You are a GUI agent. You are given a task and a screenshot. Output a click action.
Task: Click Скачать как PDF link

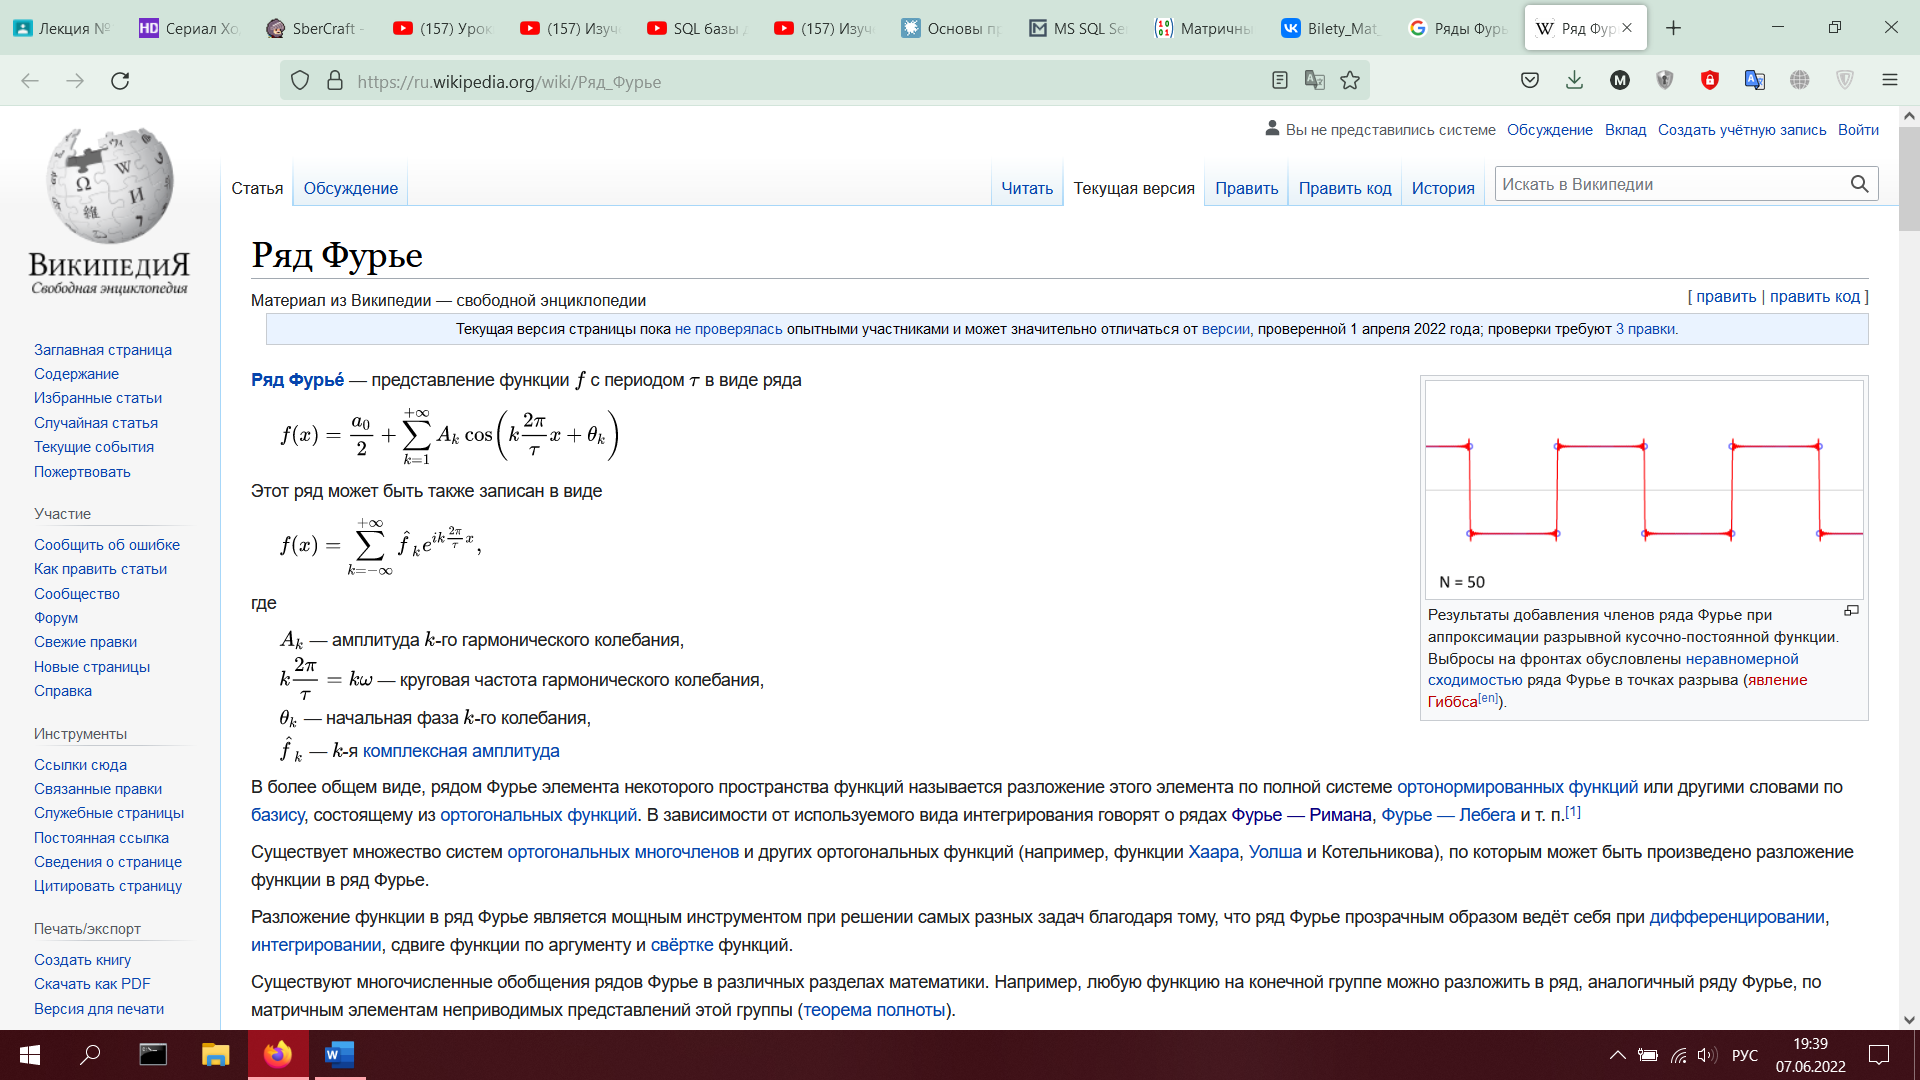pyautogui.click(x=92, y=984)
